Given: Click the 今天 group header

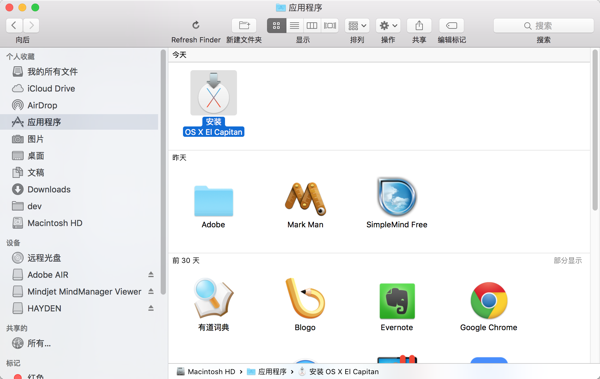Looking at the screenshot, I should [x=179, y=55].
